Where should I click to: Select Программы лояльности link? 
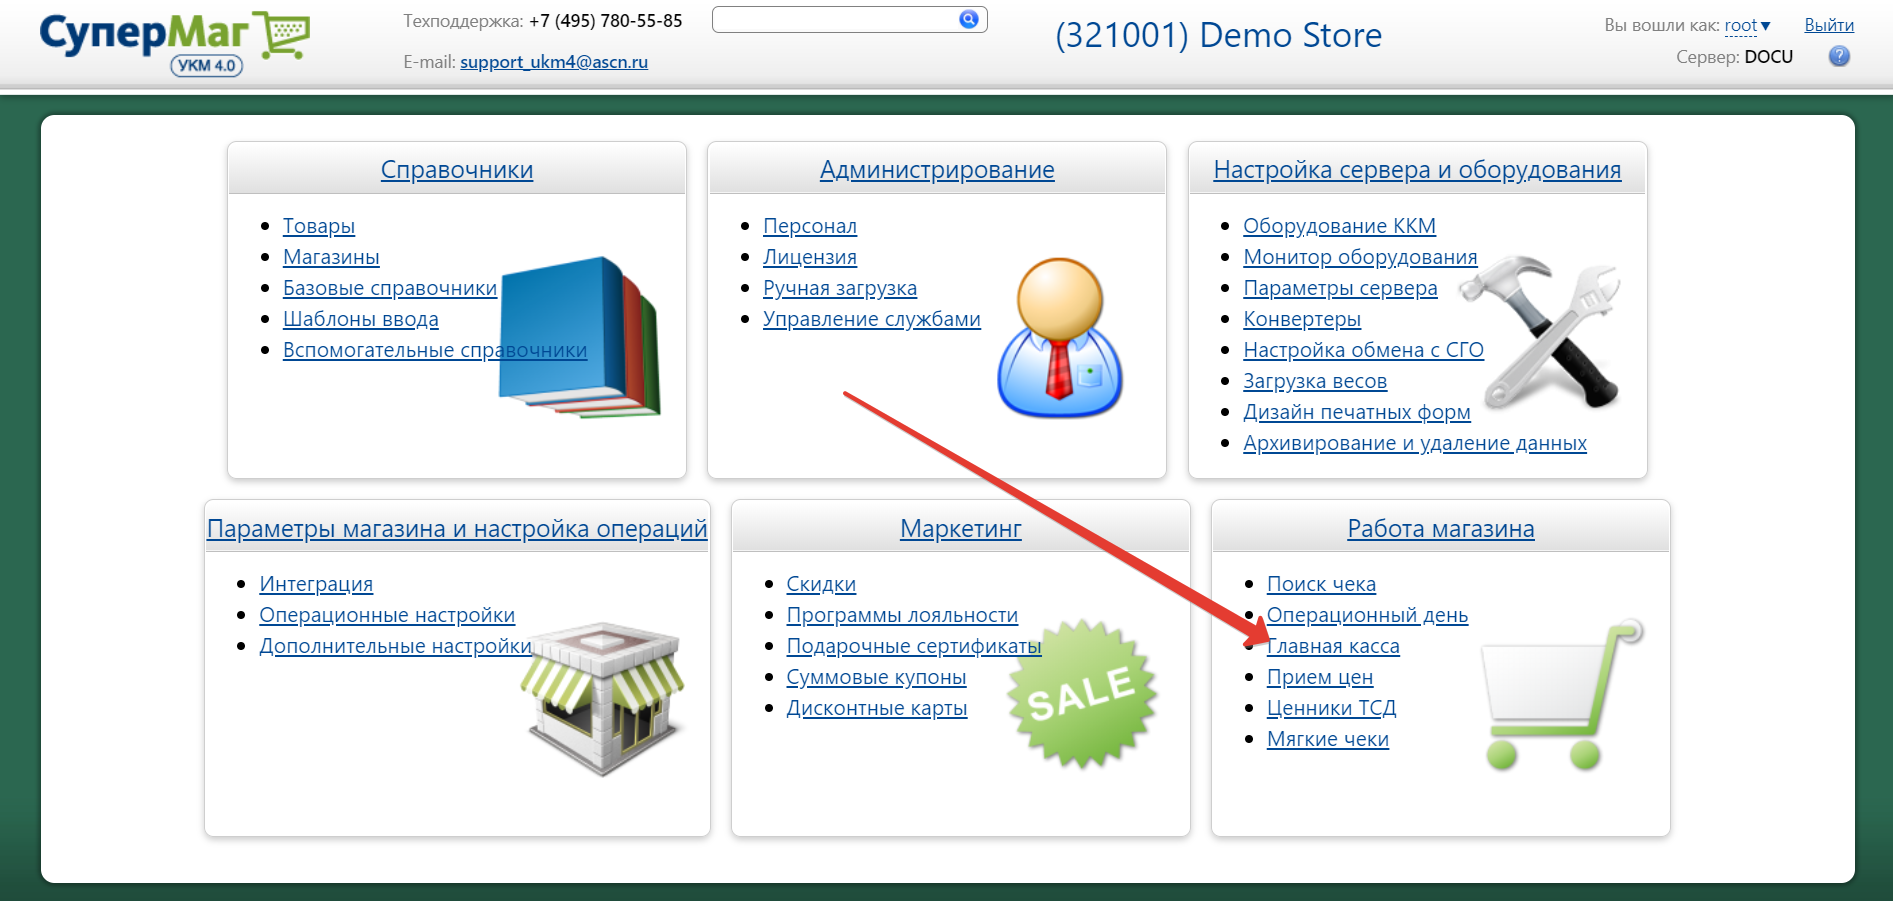(901, 616)
